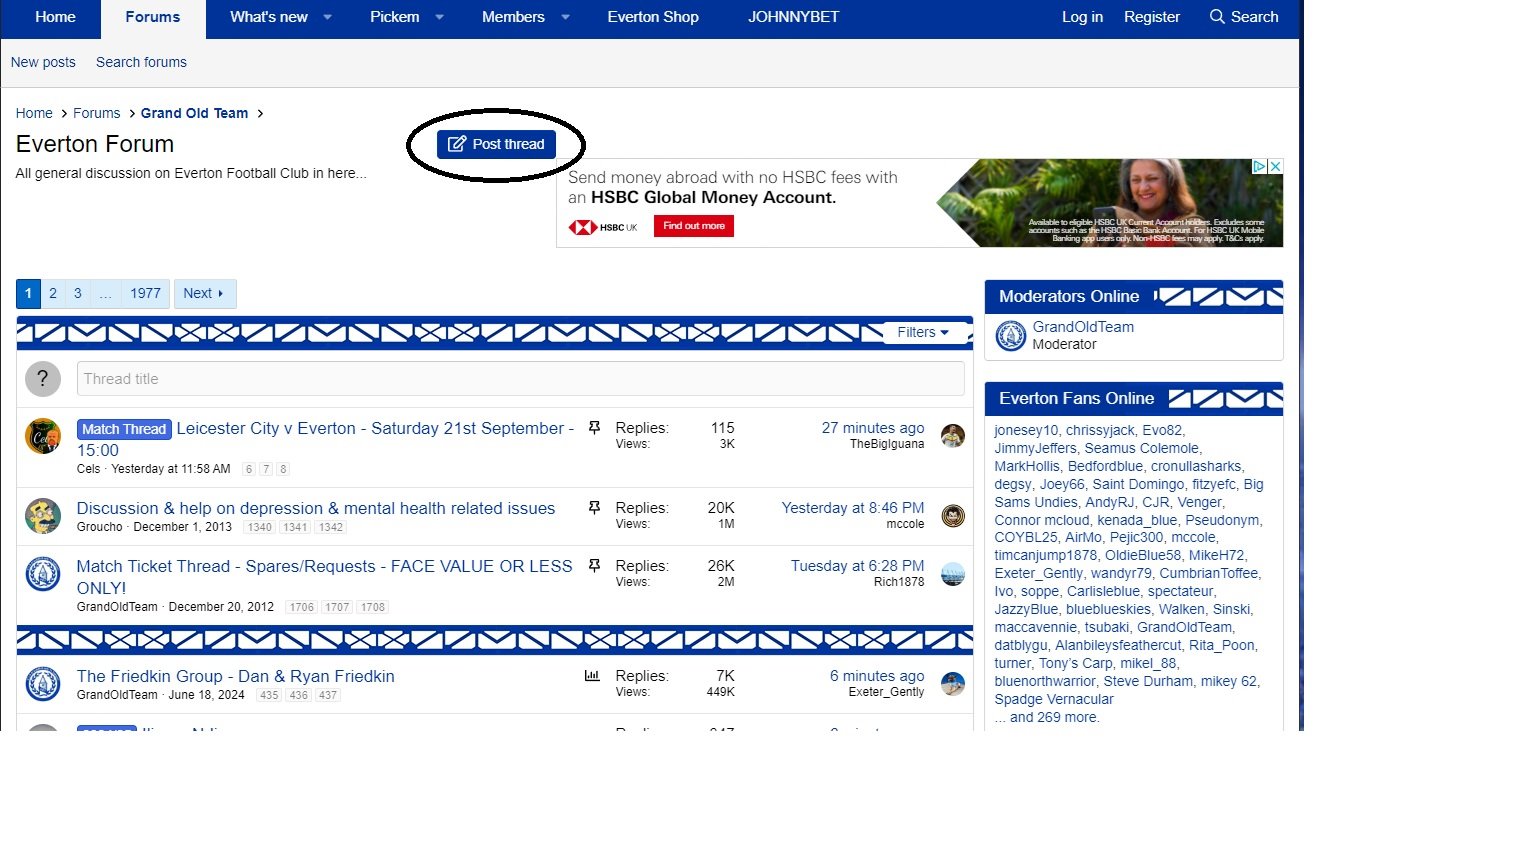Jump to page 437 of Friedkin thread
Screen dimensions: 1536x864
coord(328,695)
